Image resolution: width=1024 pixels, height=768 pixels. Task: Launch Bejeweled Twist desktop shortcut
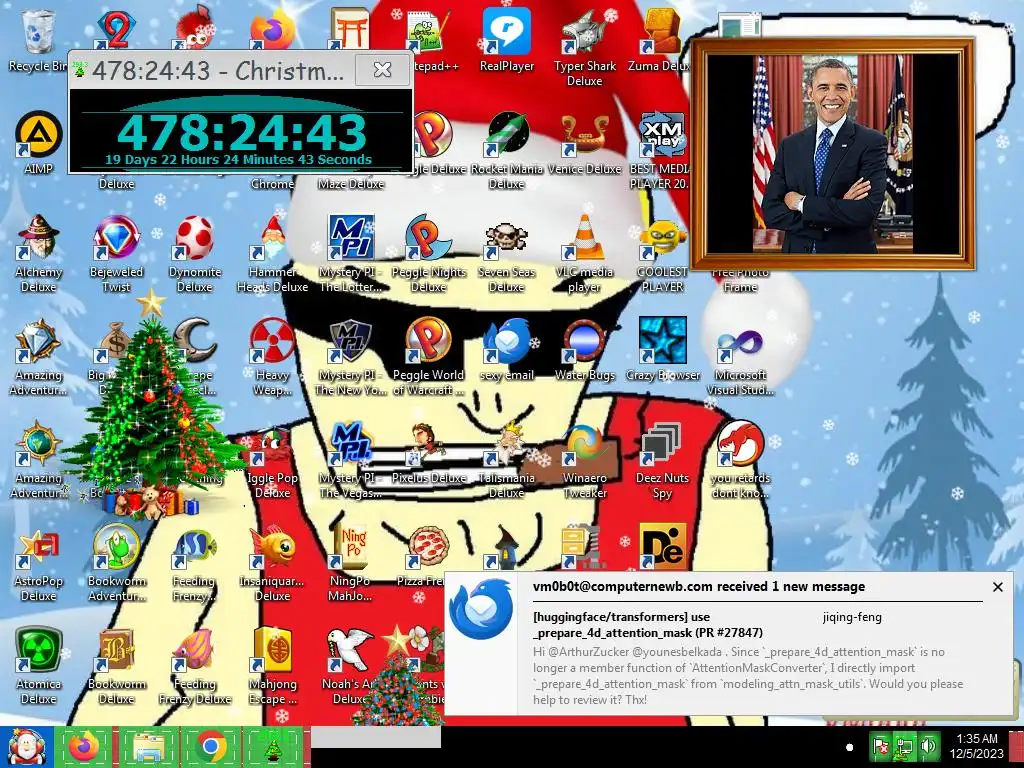point(116,253)
